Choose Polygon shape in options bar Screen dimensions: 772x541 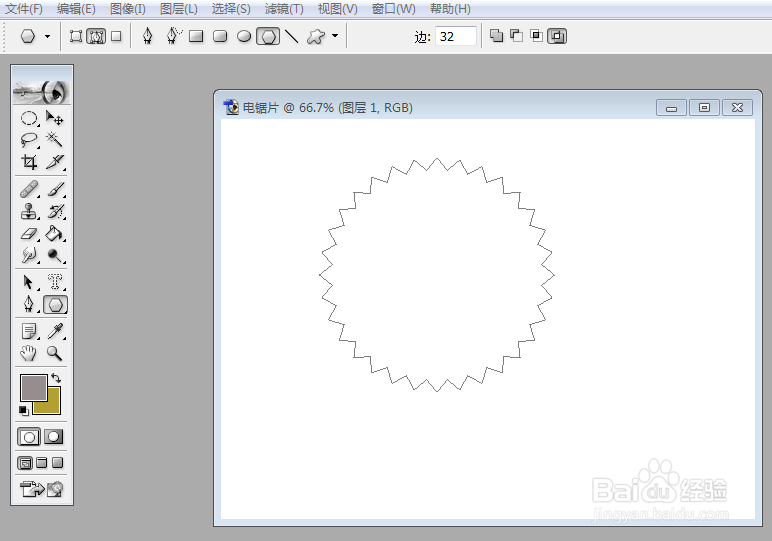pos(268,36)
